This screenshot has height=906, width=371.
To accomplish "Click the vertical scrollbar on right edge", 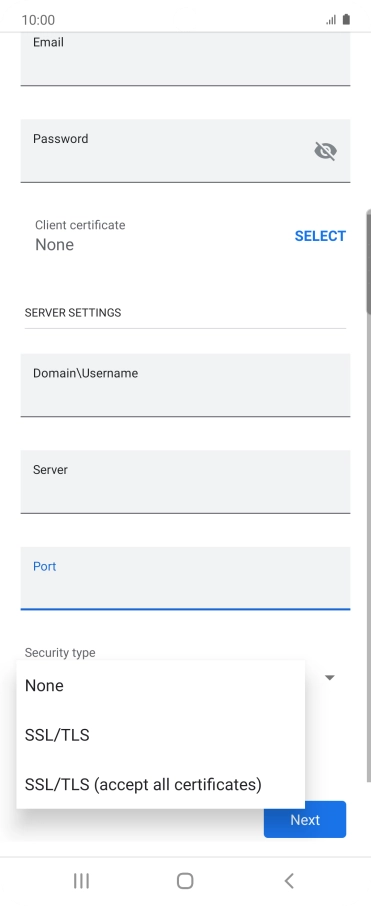I will pos(368,261).
